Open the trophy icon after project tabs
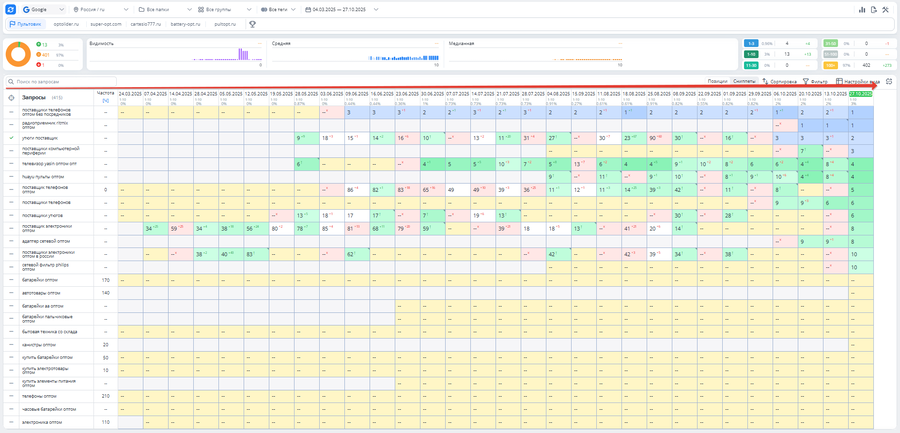Image resolution: width=900 pixels, height=433 pixels. (x=252, y=24)
